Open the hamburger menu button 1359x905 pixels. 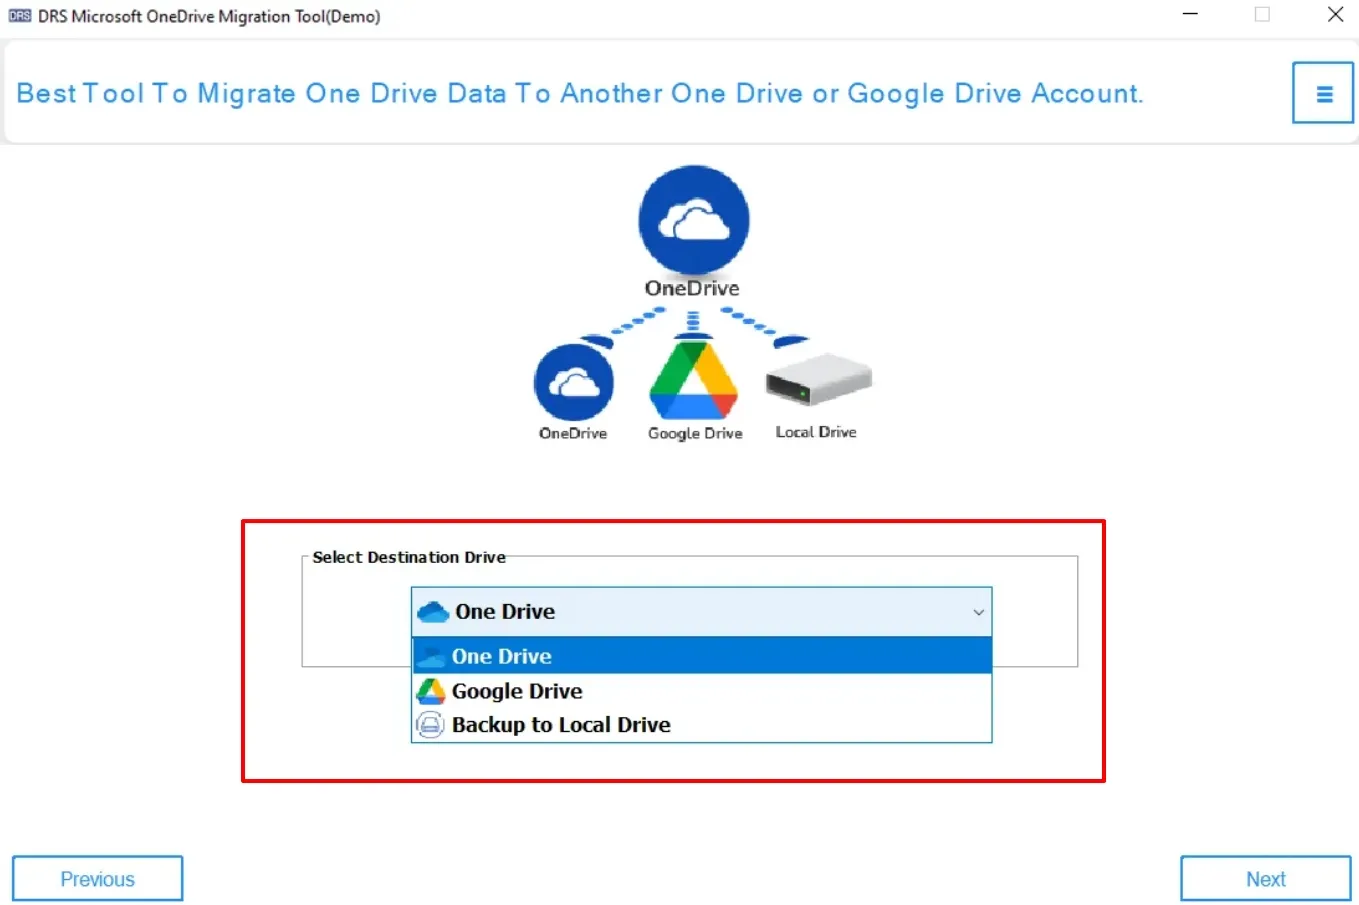coord(1322,93)
